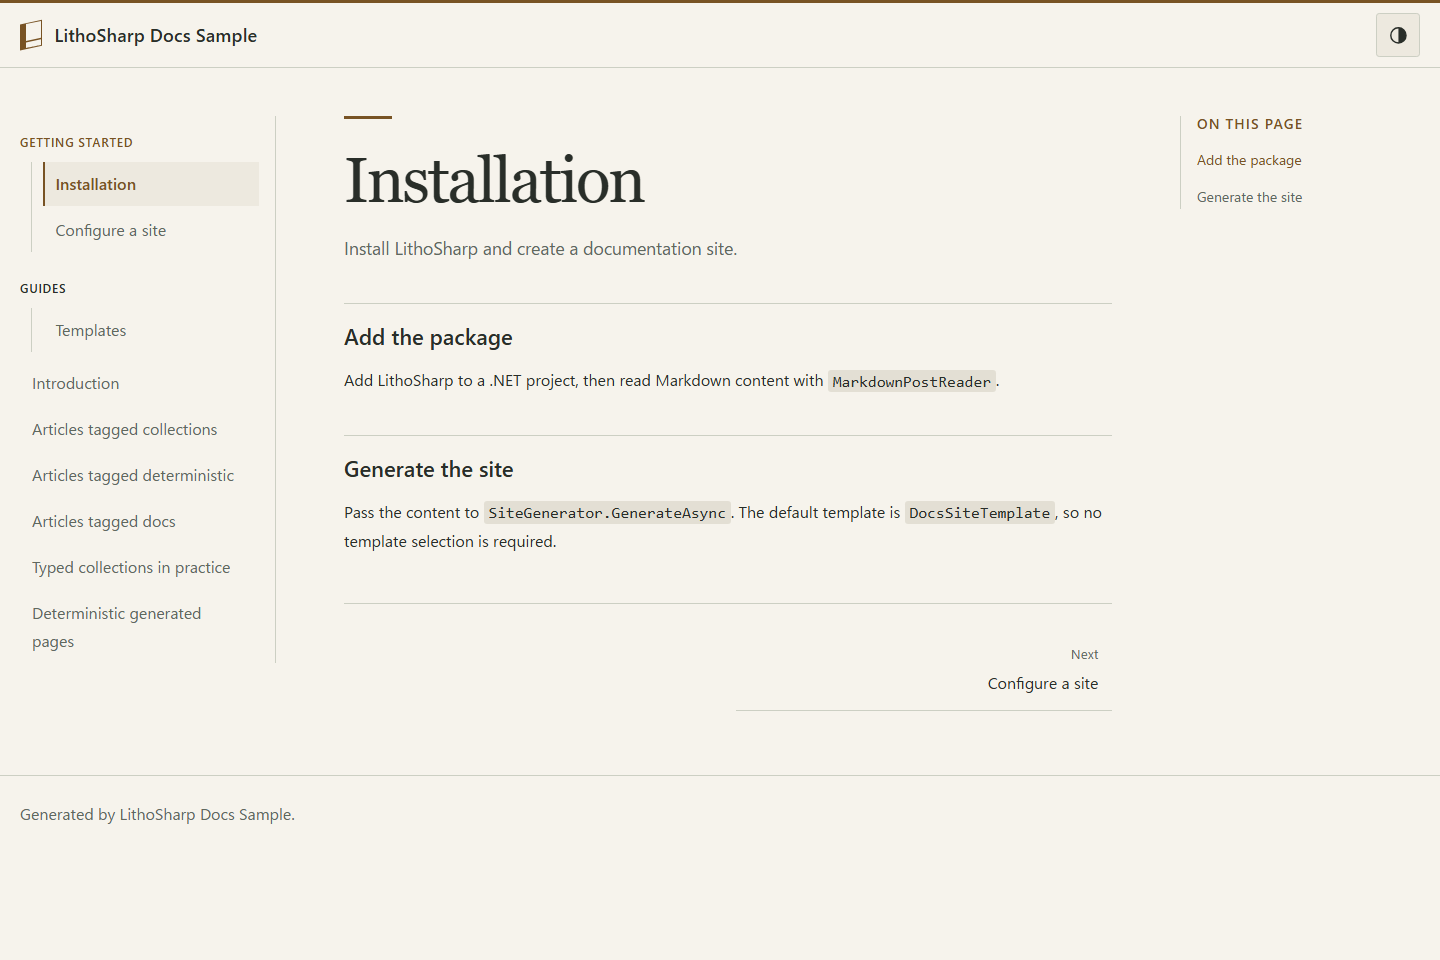1440x960 pixels.
Task: Click the Installation page title
Action: (494, 181)
